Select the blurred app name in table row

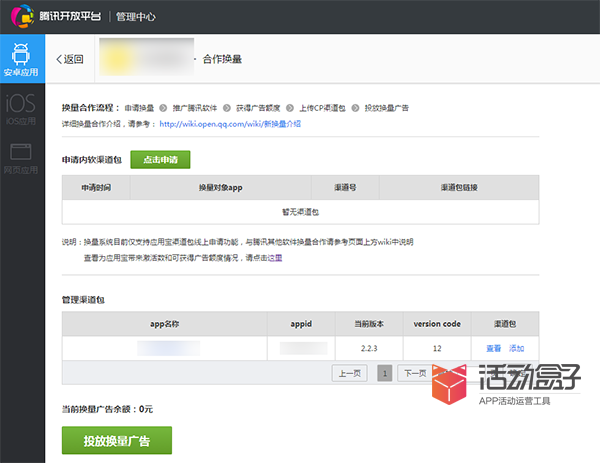click(x=168, y=348)
